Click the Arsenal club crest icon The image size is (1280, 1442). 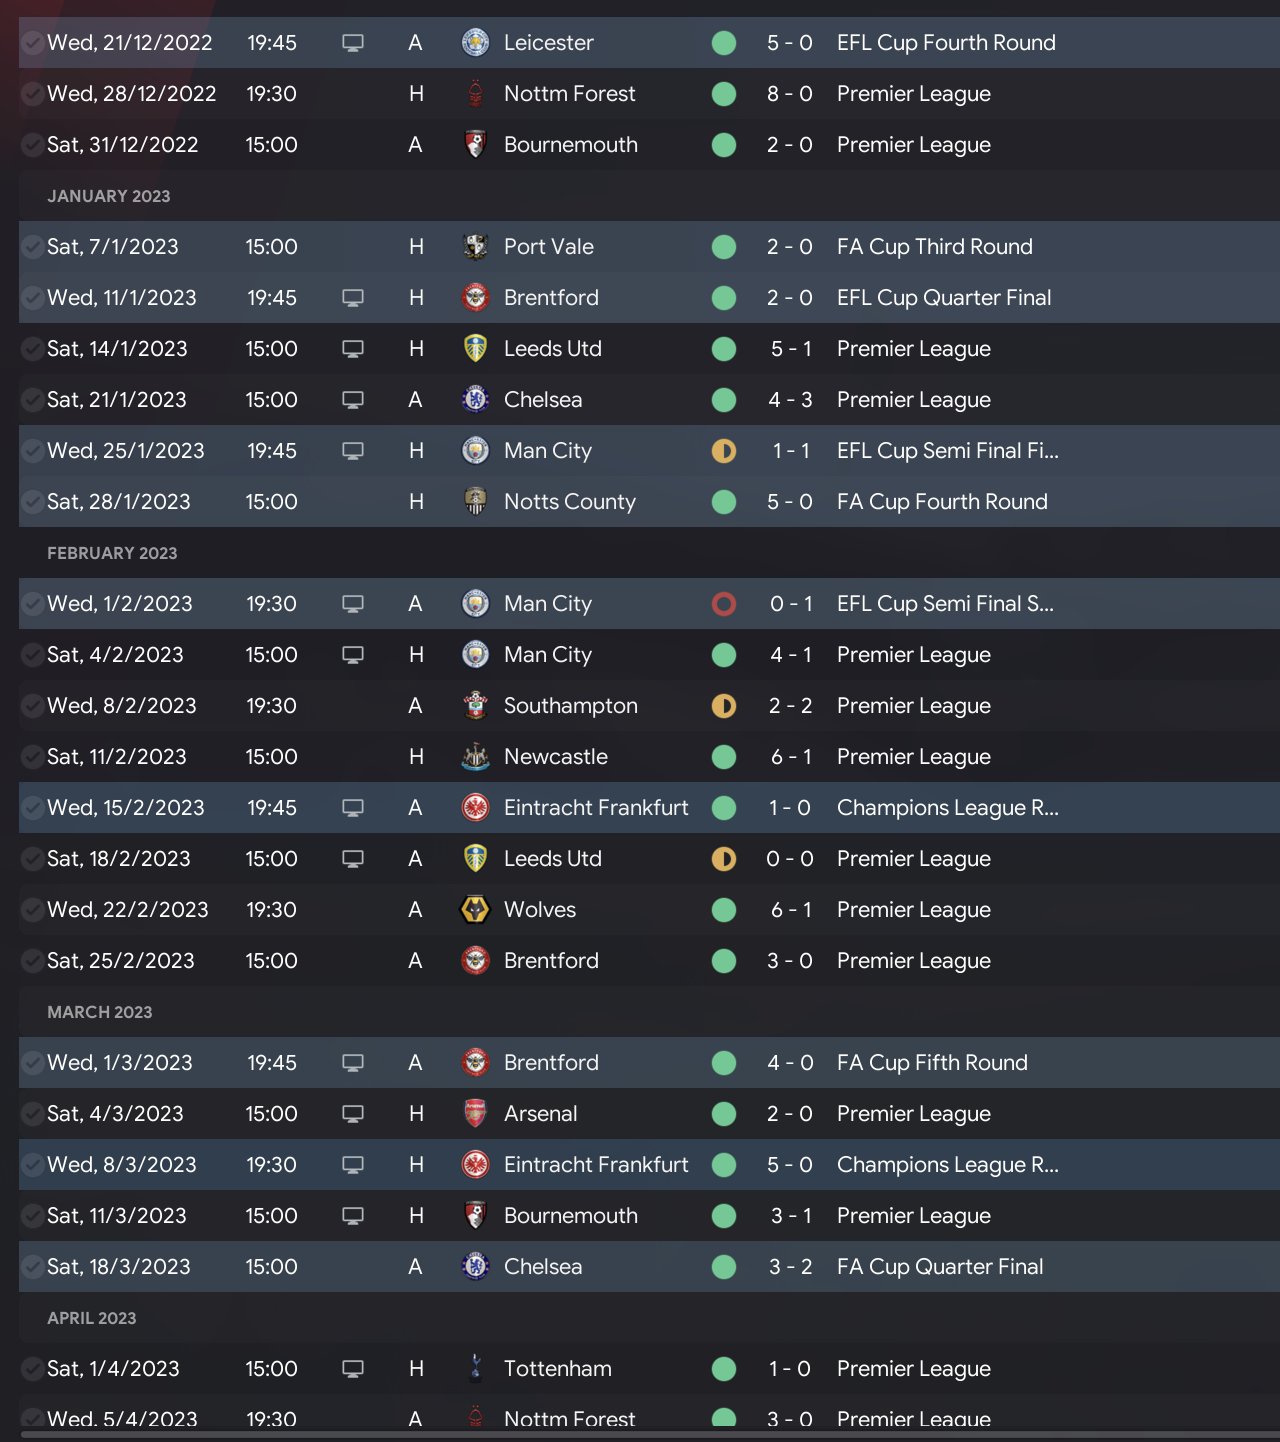475,1114
